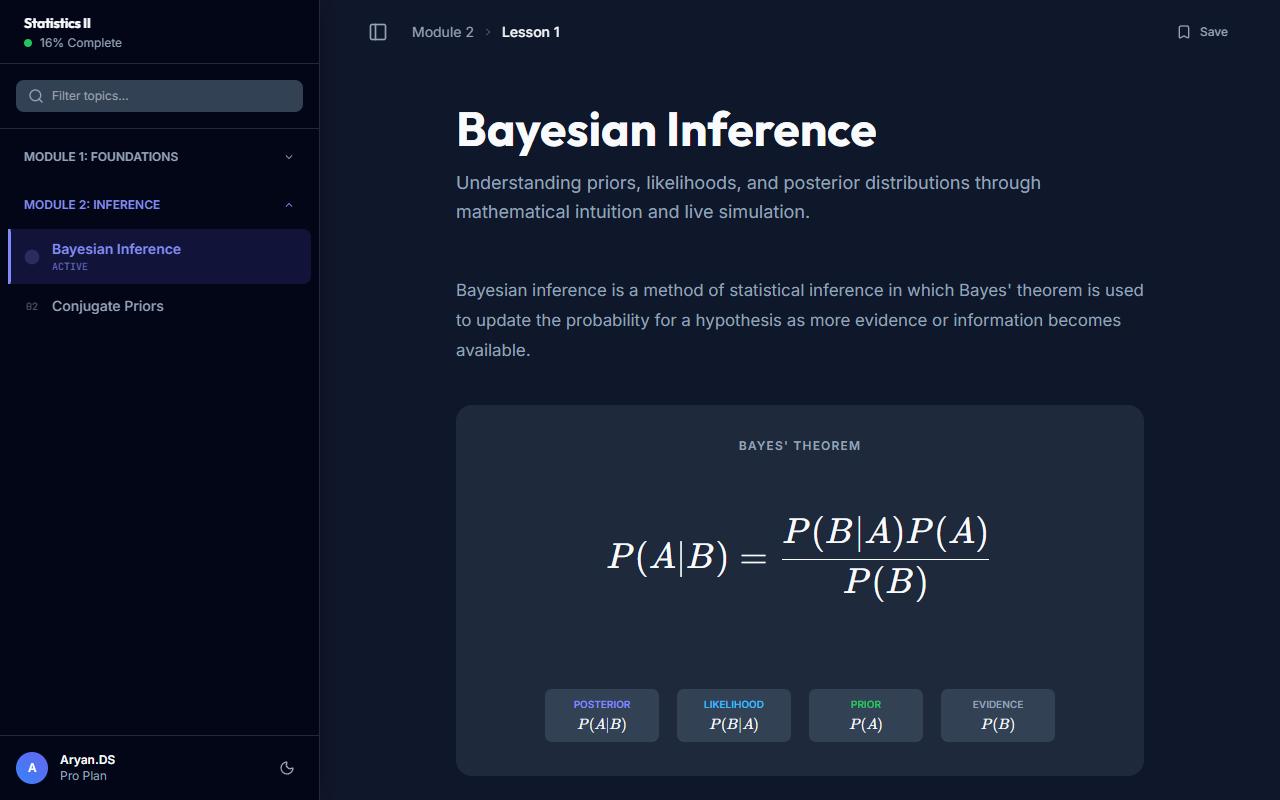This screenshot has height=800, width=1280.
Task: Go to Module 2 breadcrumb
Action: 443,32
